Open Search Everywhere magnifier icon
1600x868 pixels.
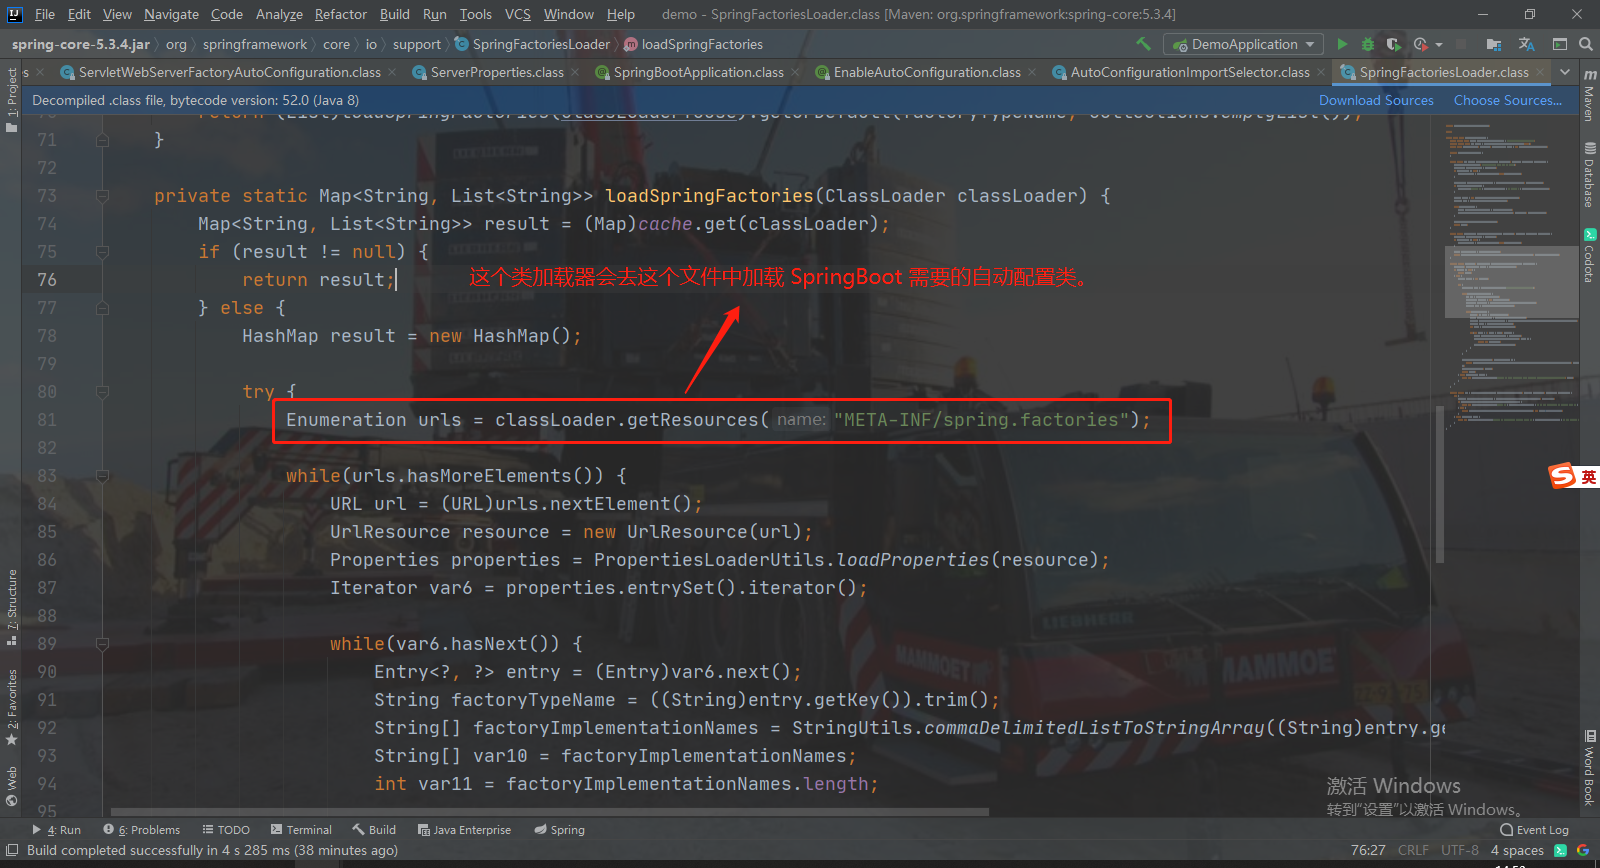pyautogui.click(x=1586, y=44)
